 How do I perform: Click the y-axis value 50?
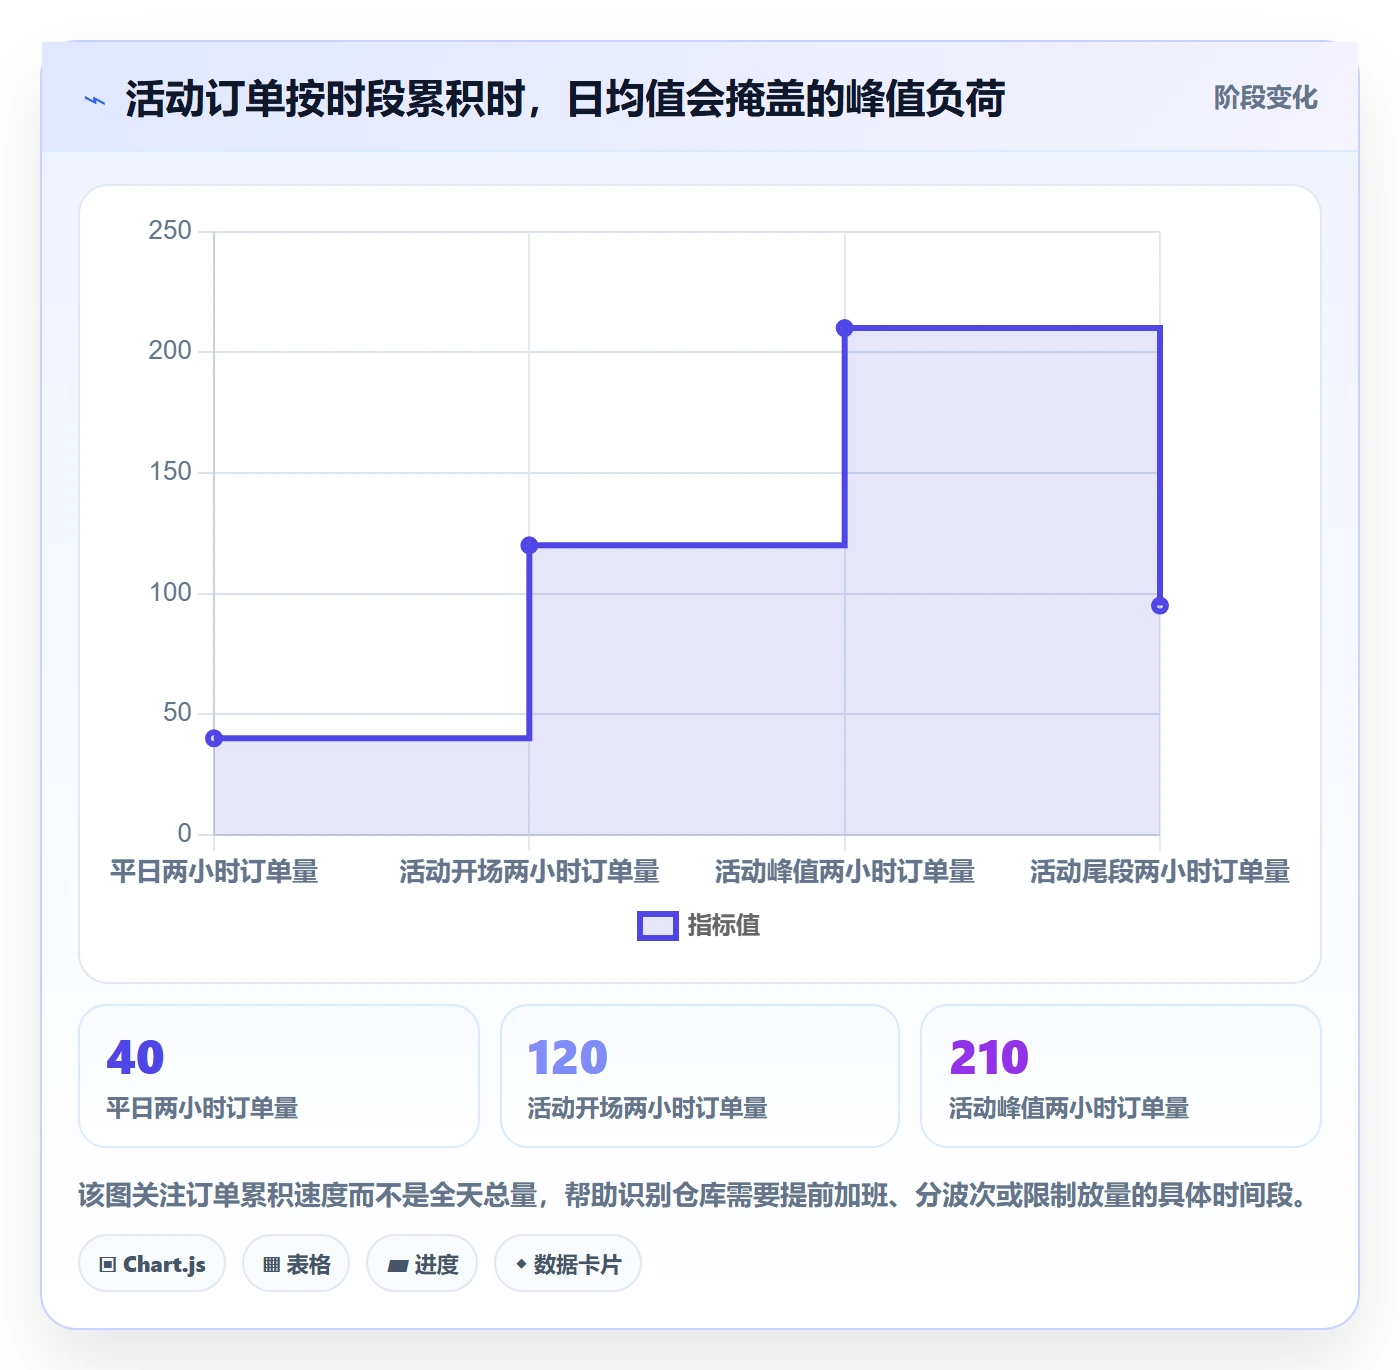[177, 713]
